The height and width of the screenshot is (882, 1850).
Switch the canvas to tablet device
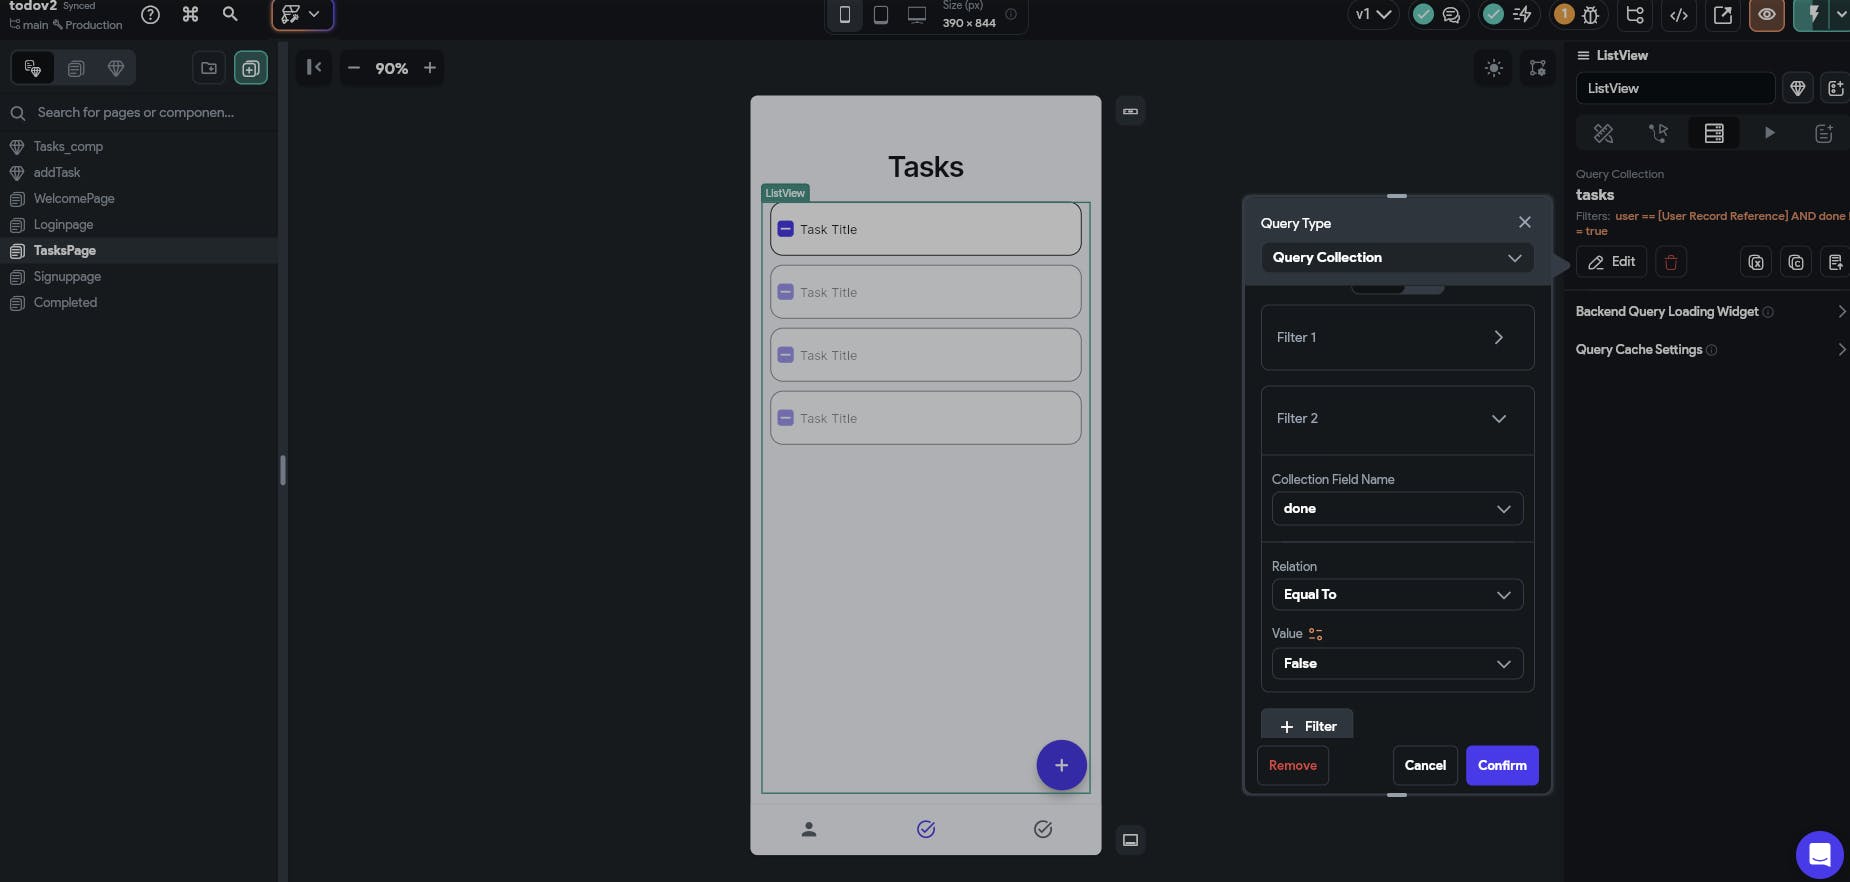tap(881, 15)
